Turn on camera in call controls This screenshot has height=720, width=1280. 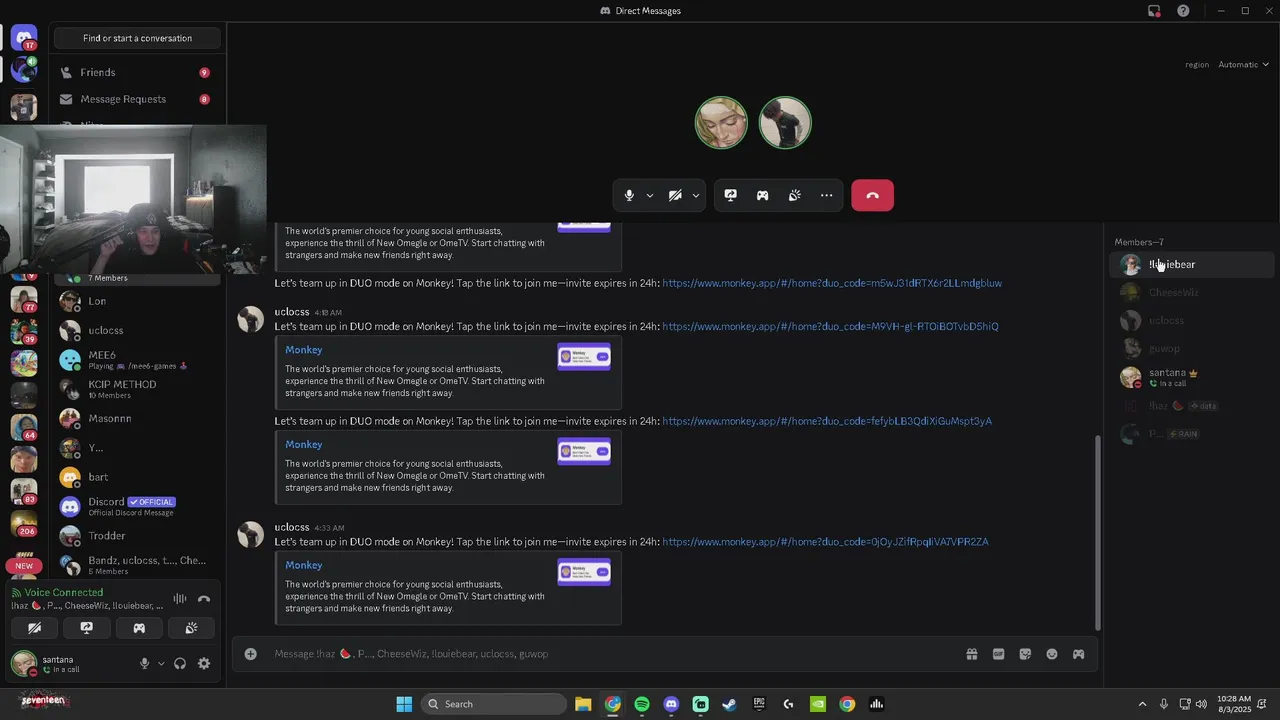pos(675,195)
